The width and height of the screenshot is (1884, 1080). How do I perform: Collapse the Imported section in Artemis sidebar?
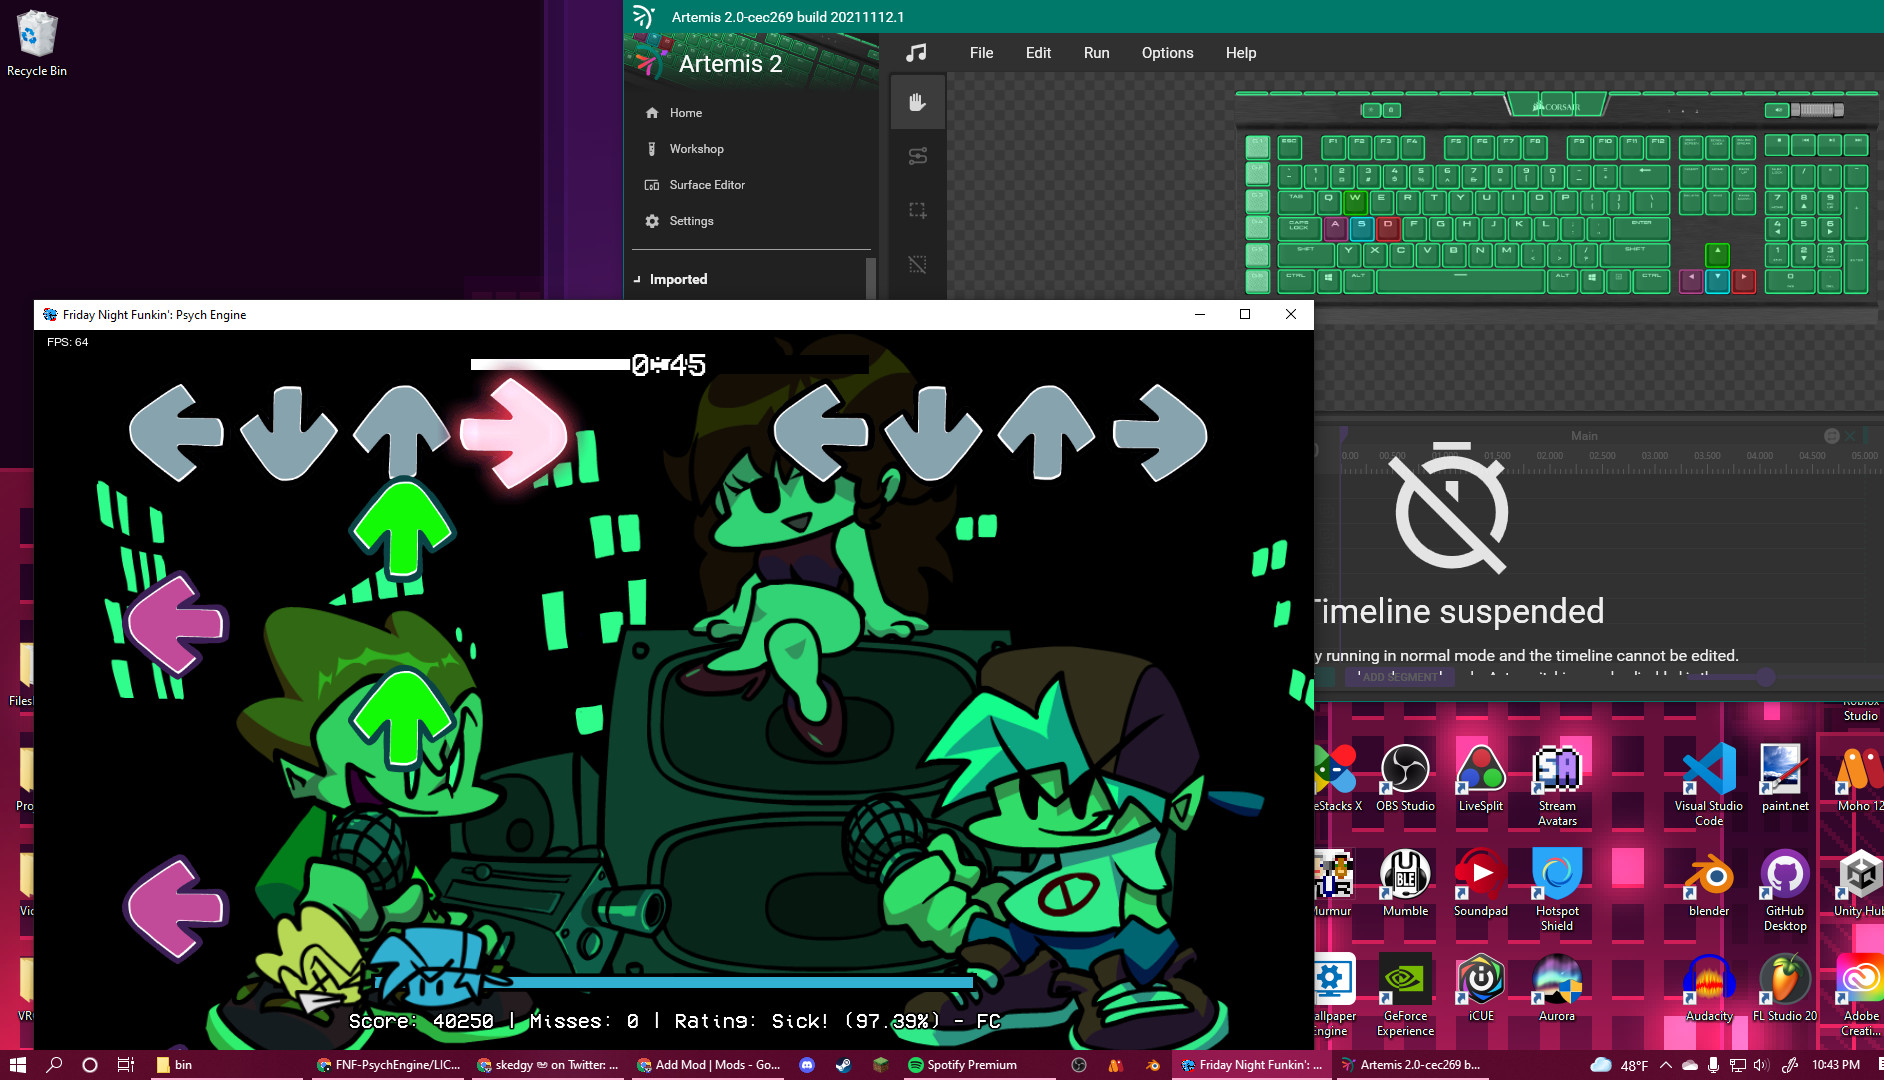[x=637, y=279]
